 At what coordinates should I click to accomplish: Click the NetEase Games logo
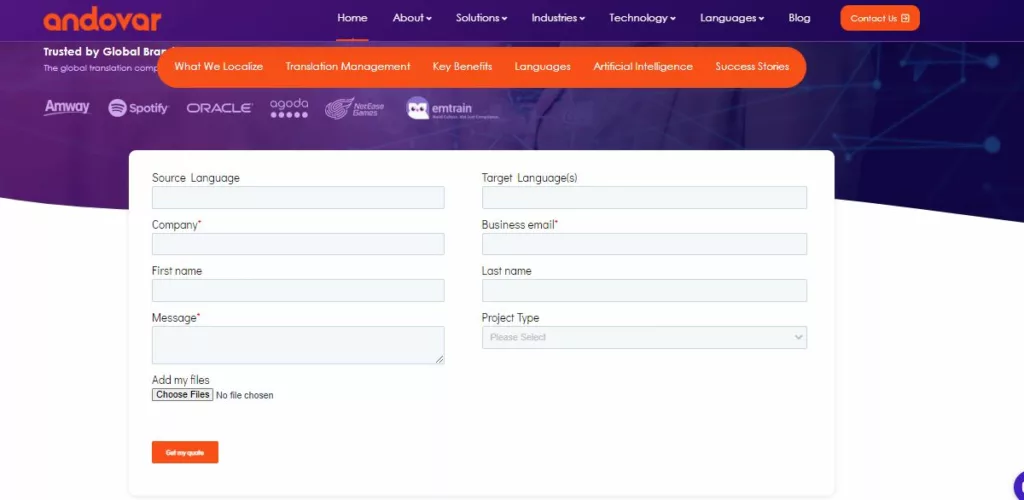click(x=355, y=108)
